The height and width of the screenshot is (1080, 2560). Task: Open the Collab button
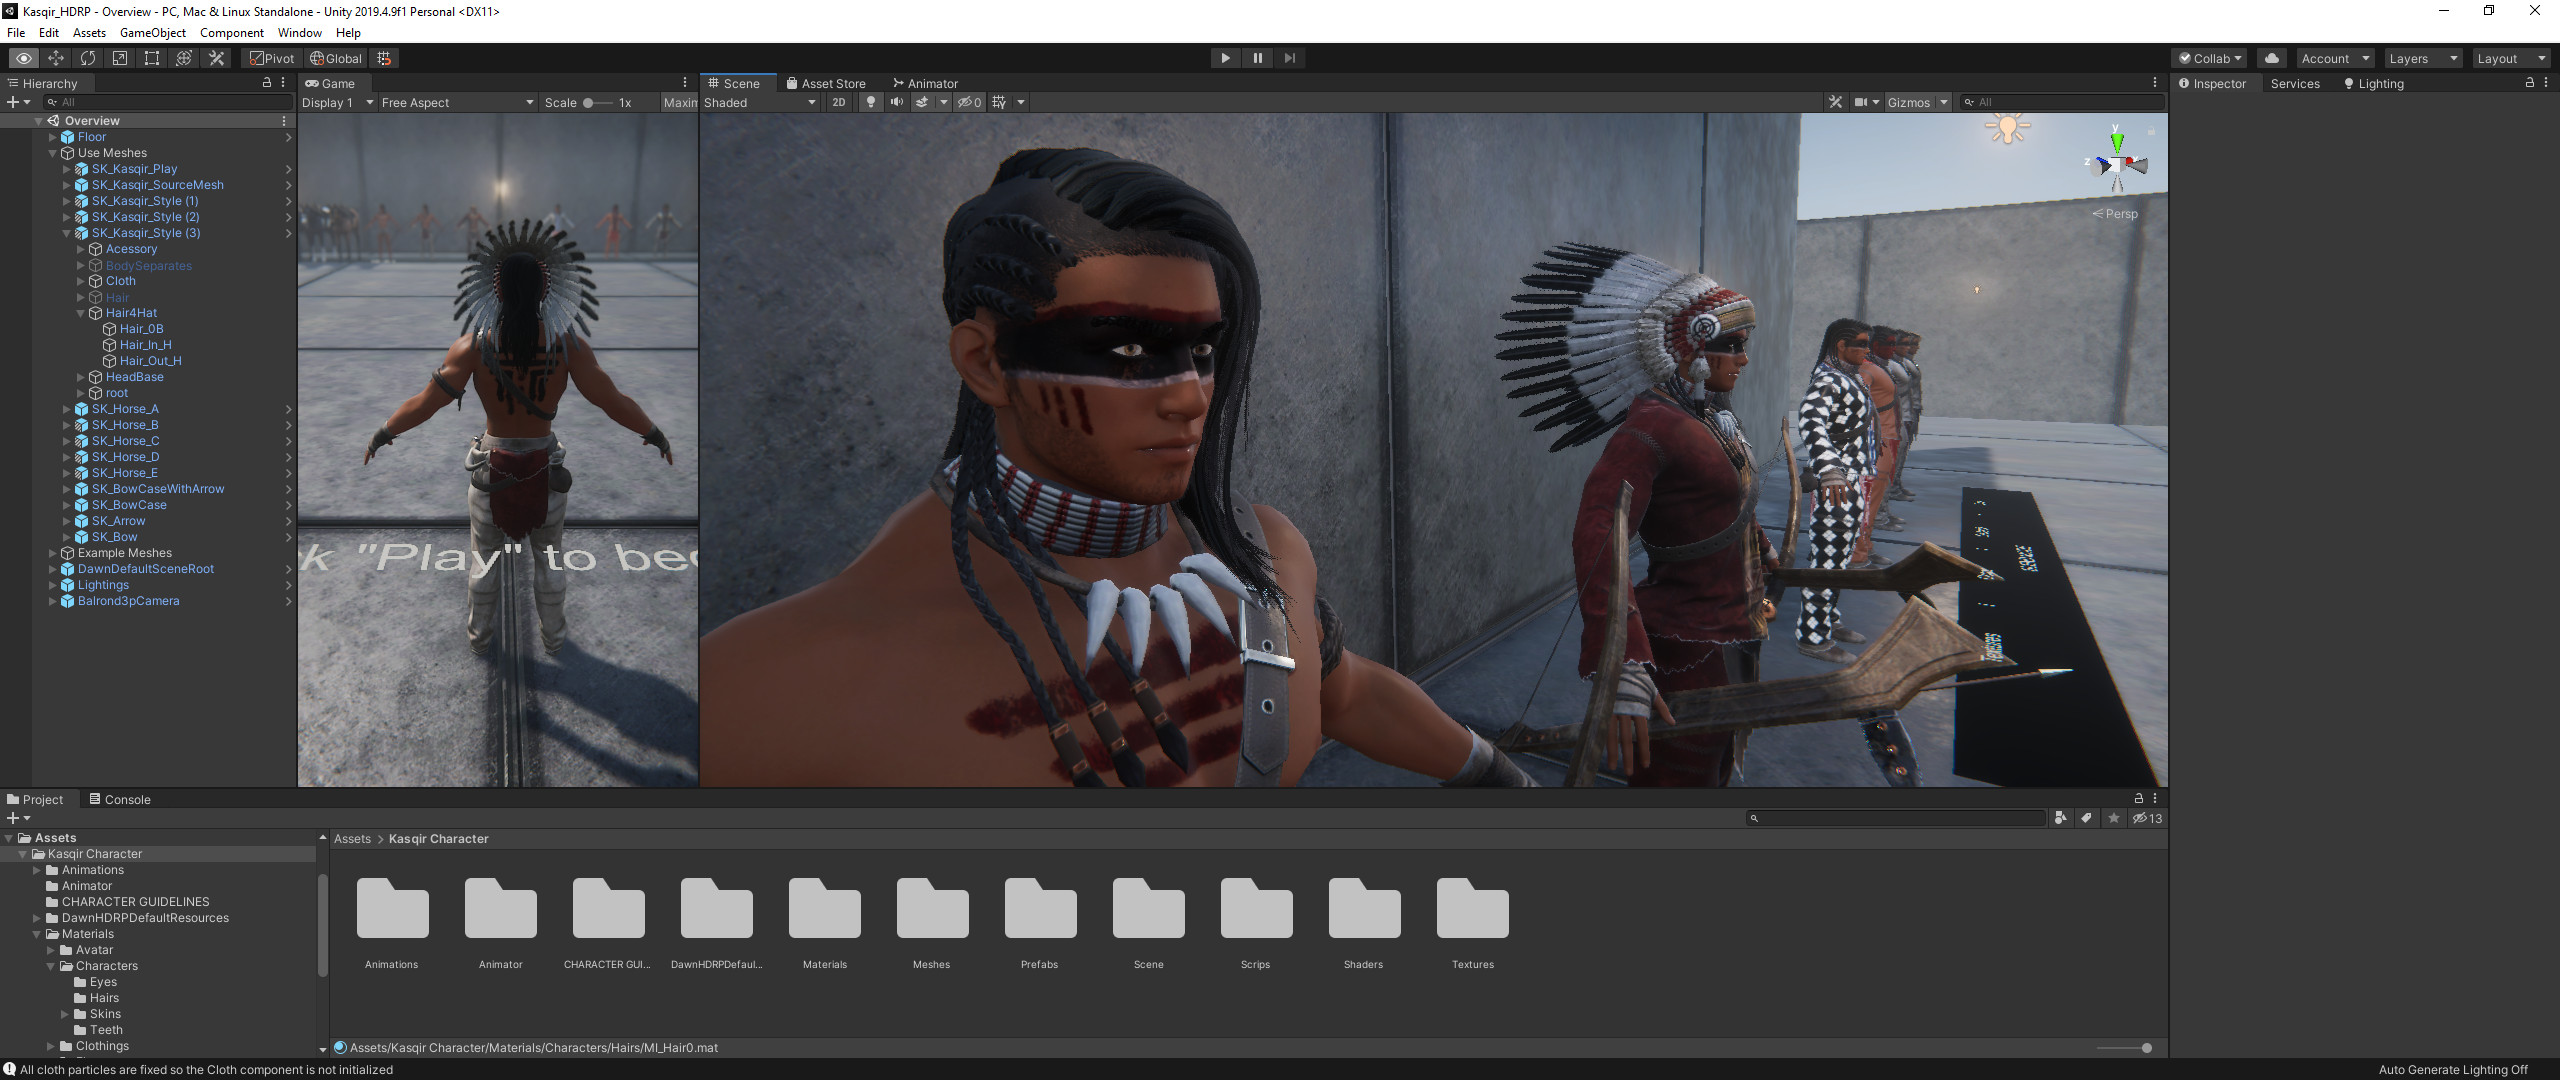pos(2211,58)
